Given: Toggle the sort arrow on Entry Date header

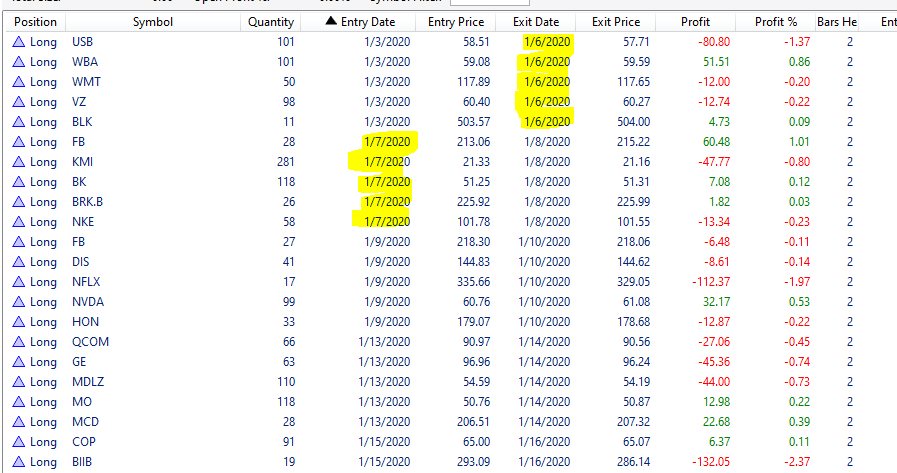Looking at the screenshot, I should click(332, 22).
